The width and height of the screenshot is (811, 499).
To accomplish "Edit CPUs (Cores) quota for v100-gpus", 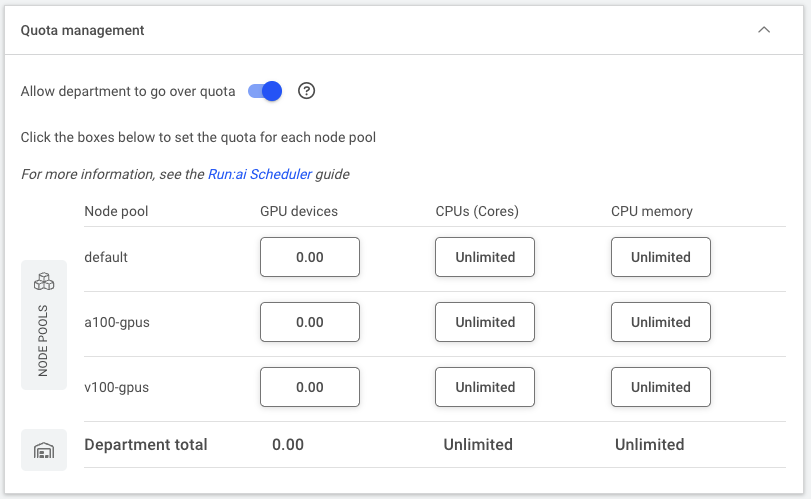I will [x=485, y=387].
